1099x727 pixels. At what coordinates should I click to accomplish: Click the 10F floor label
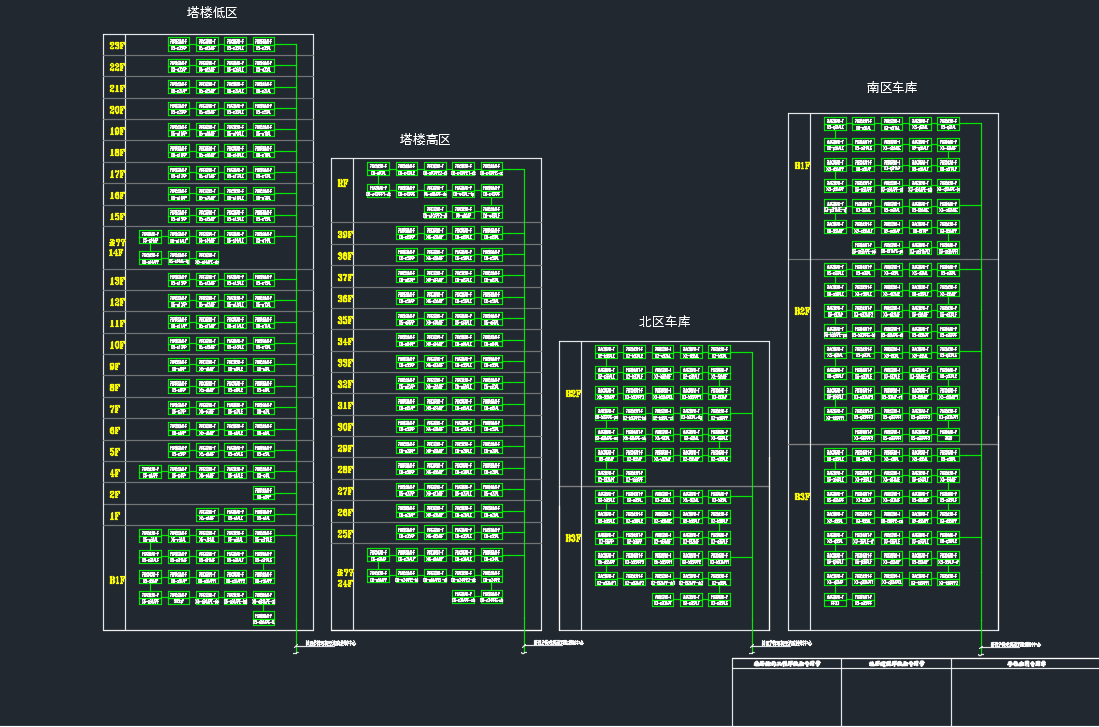(117, 345)
